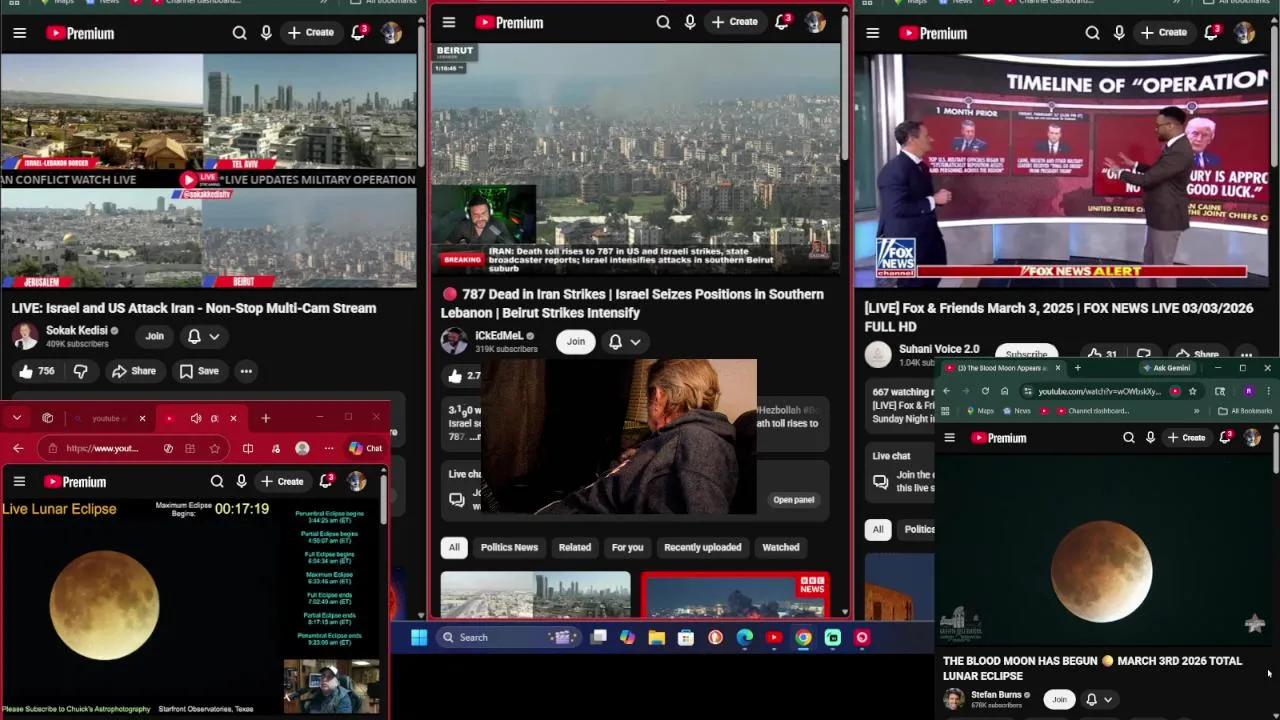
Task: Save the Sokak Kedisi stream
Action: tap(199, 371)
